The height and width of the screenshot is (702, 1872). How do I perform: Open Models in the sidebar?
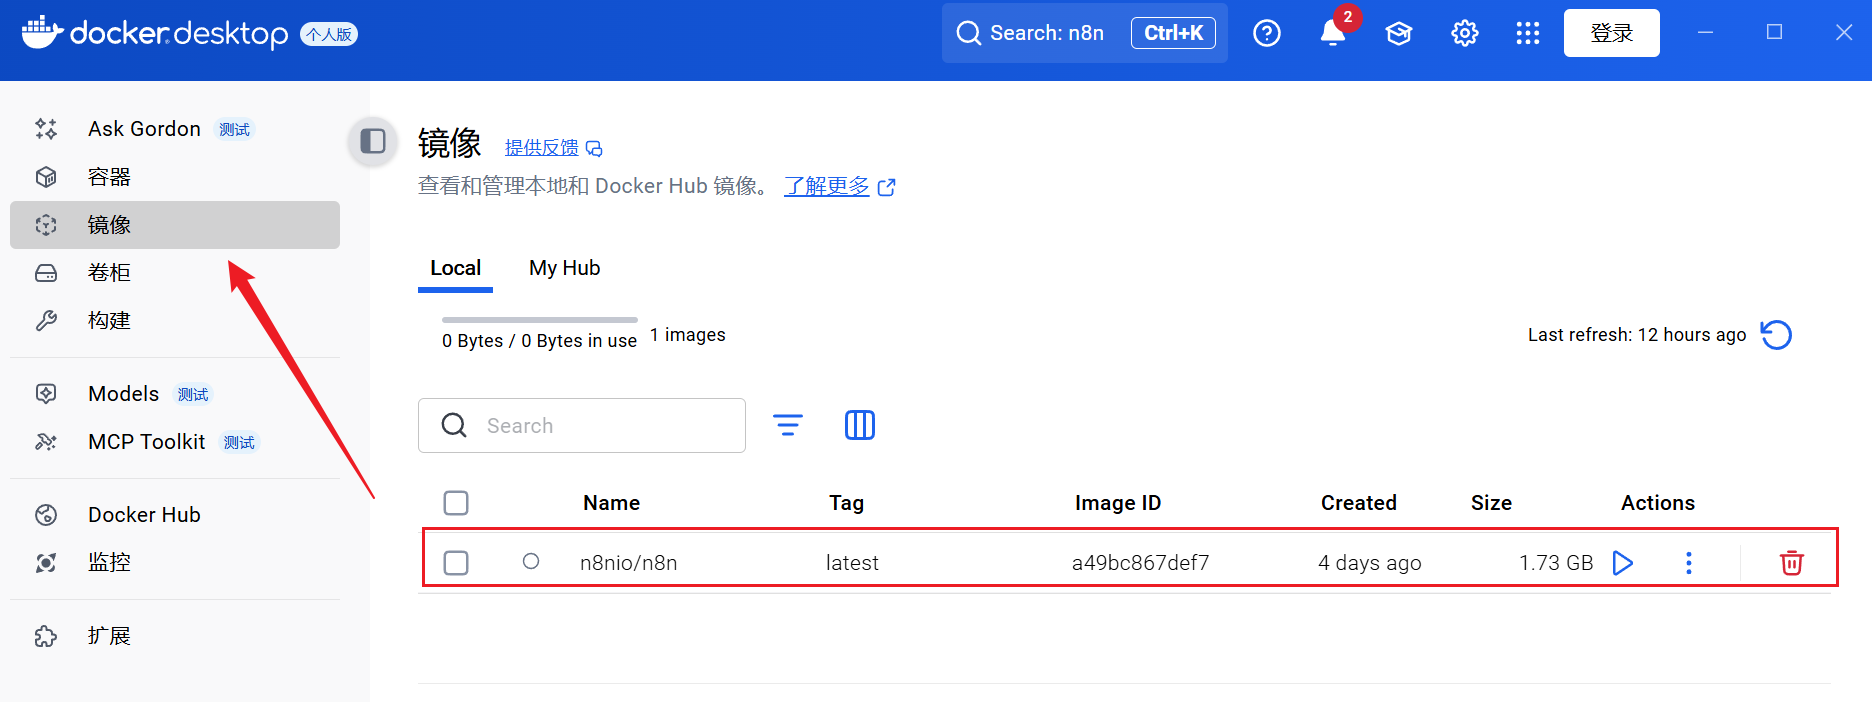[x=175, y=394]
